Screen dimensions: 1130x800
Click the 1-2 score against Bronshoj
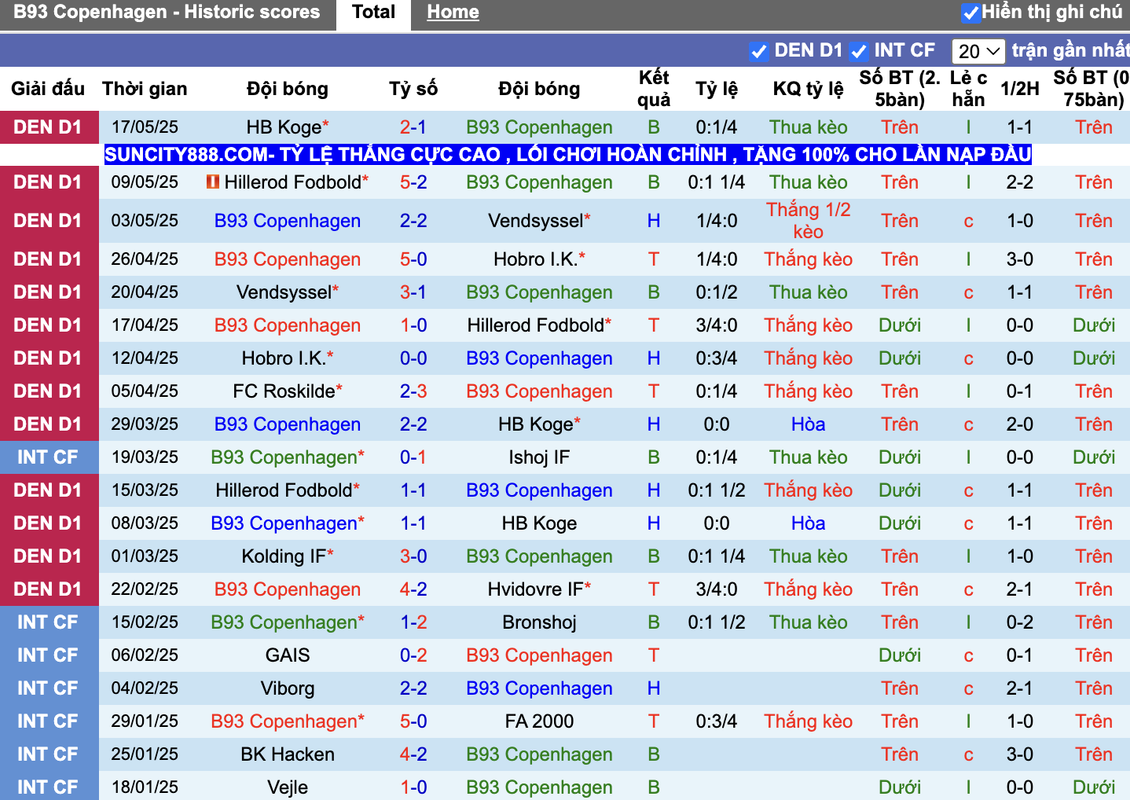[413, 623]
